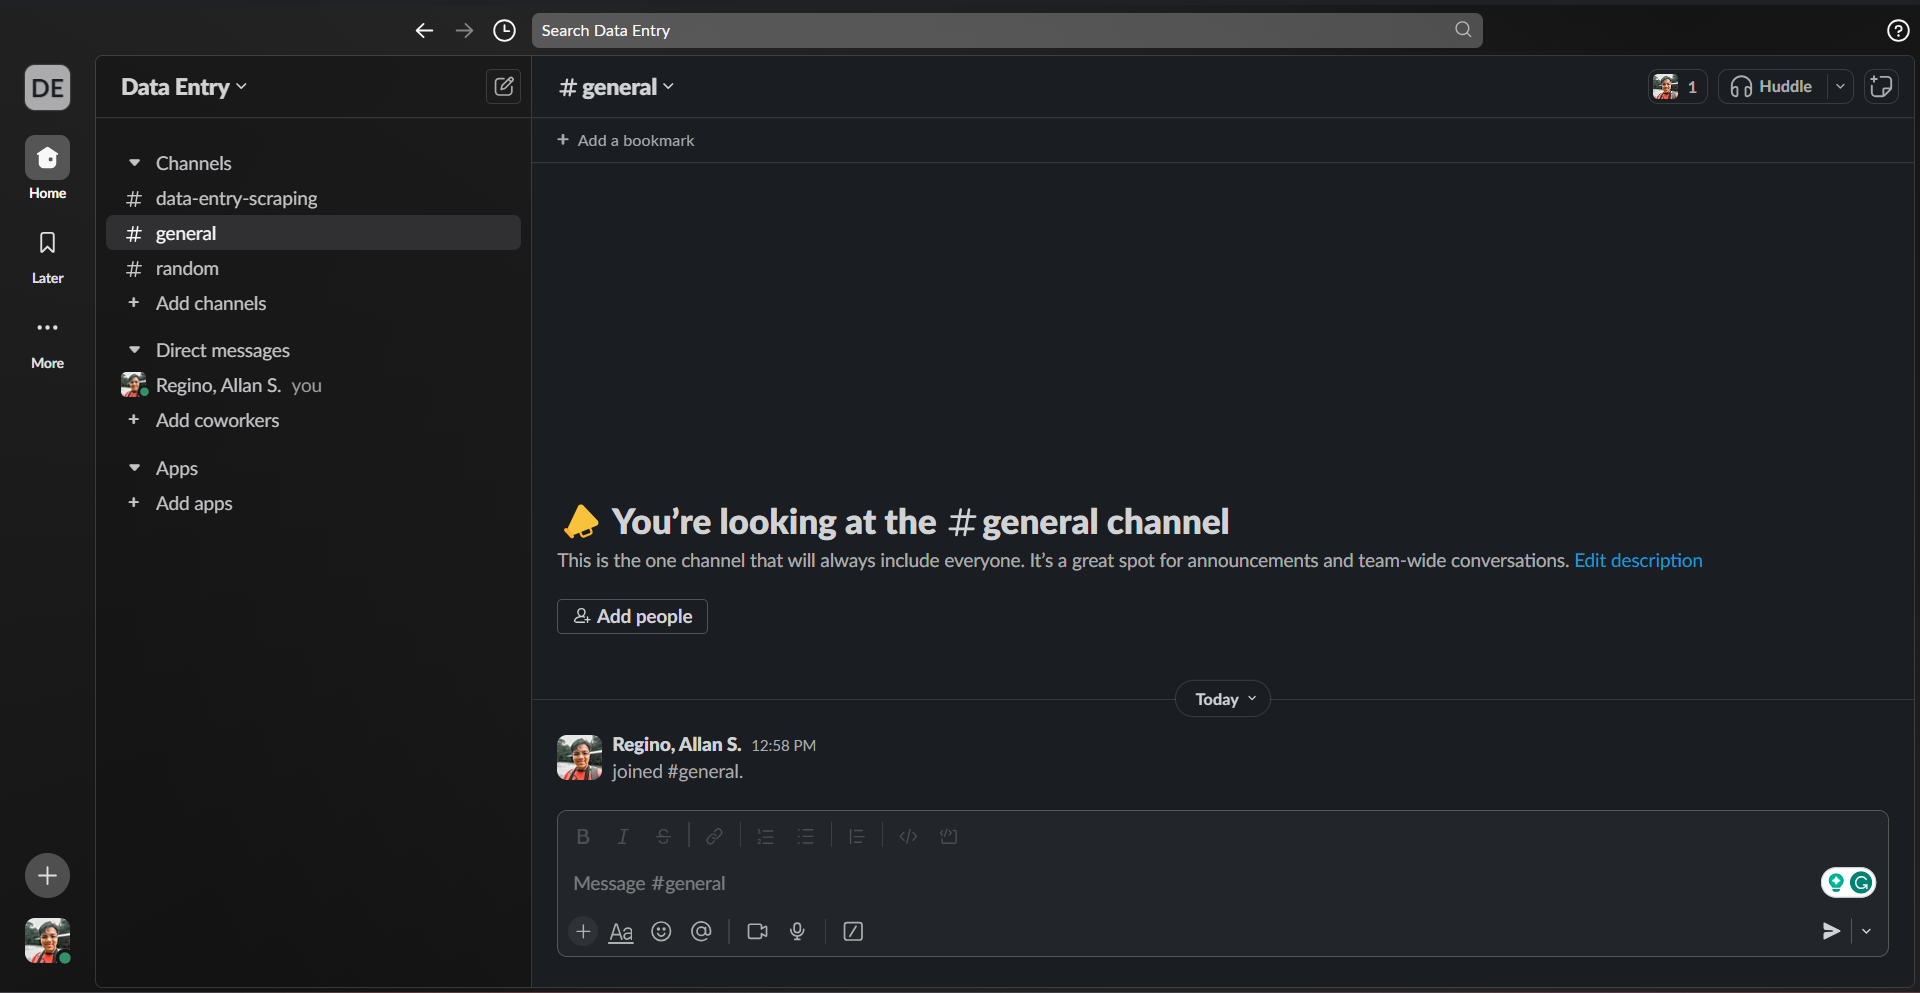Screen dimensions: 1920x993
Task: Open the #general channel details dropdown
Action: [x=617, y=87]
